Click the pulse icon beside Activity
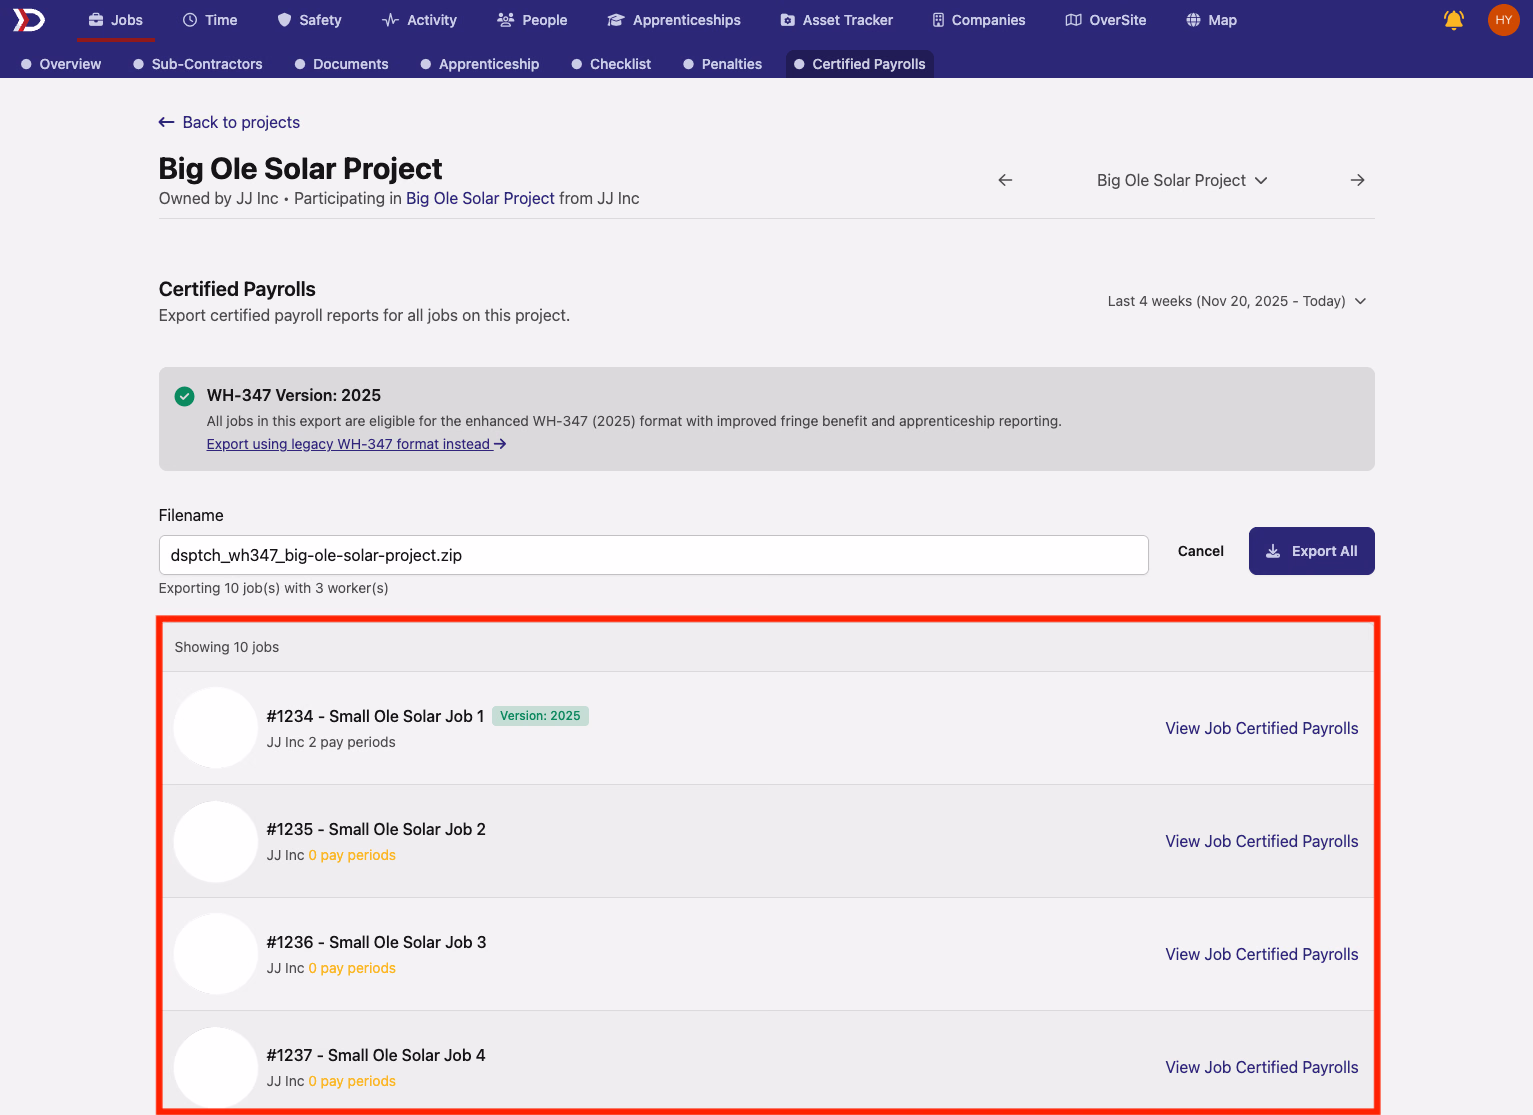 pos(390,20)
